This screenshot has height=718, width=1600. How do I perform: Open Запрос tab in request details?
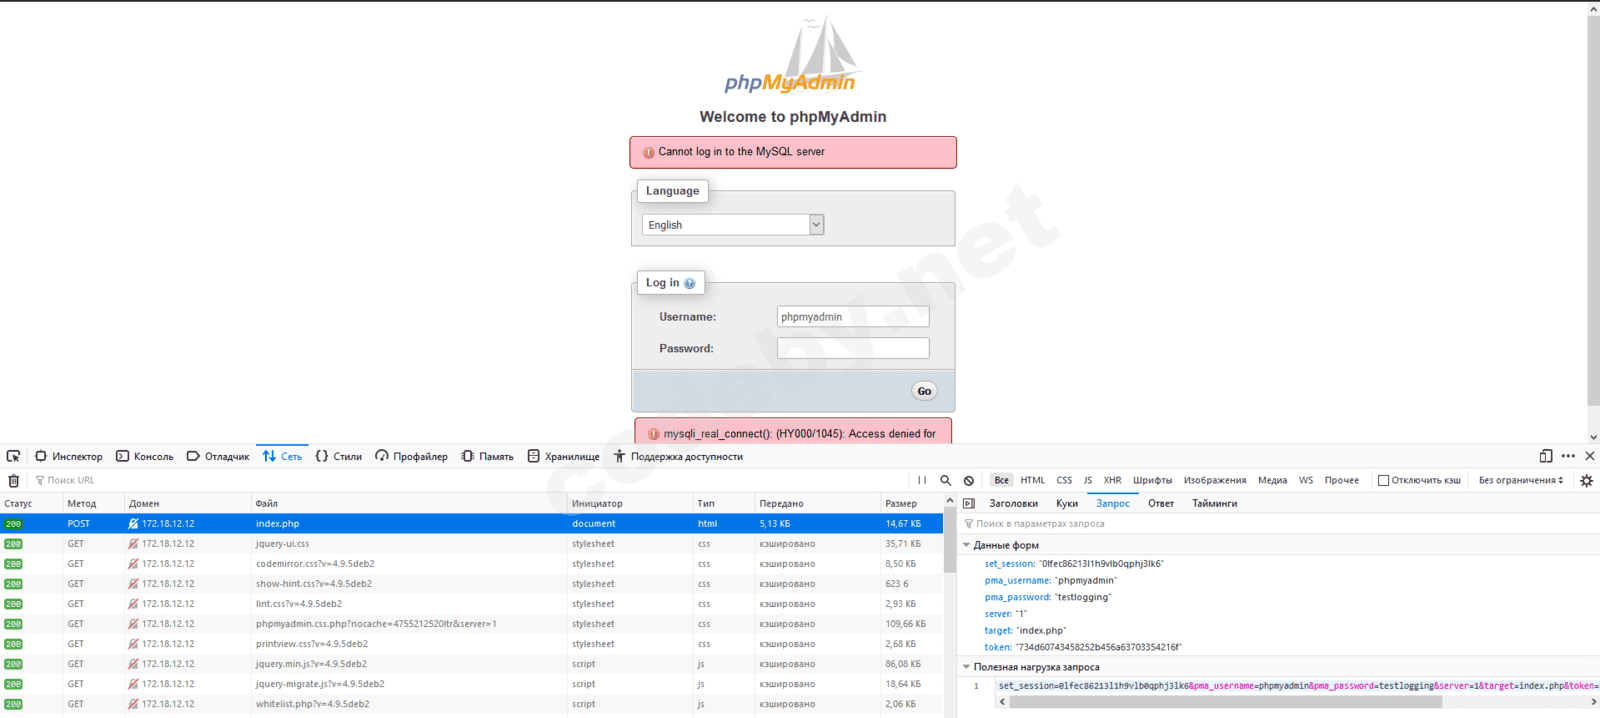(x=1113, y=504)
